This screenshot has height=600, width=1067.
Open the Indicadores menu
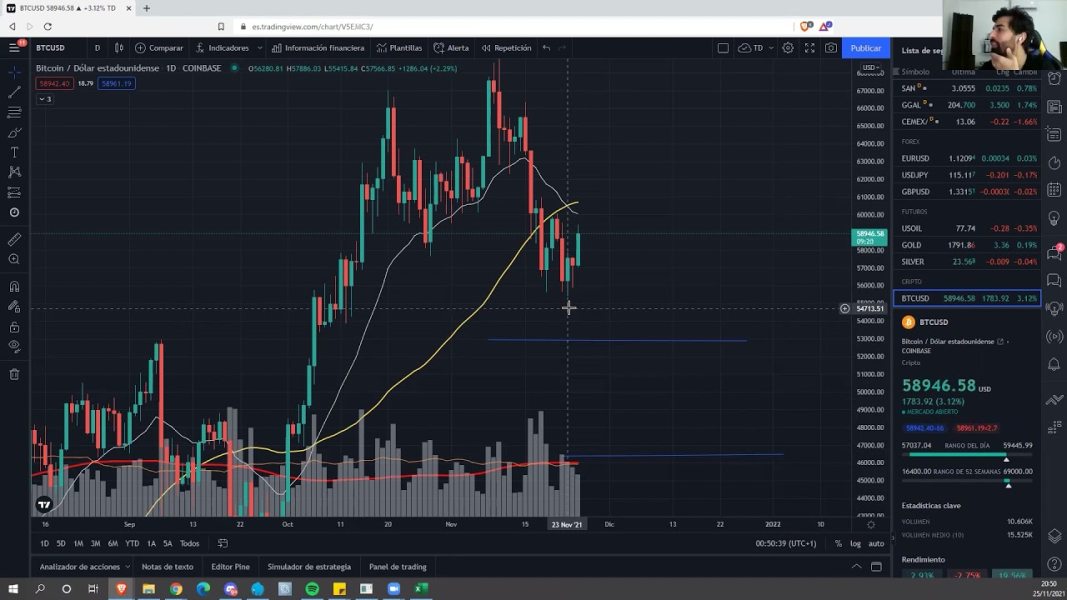coord(222,48)
